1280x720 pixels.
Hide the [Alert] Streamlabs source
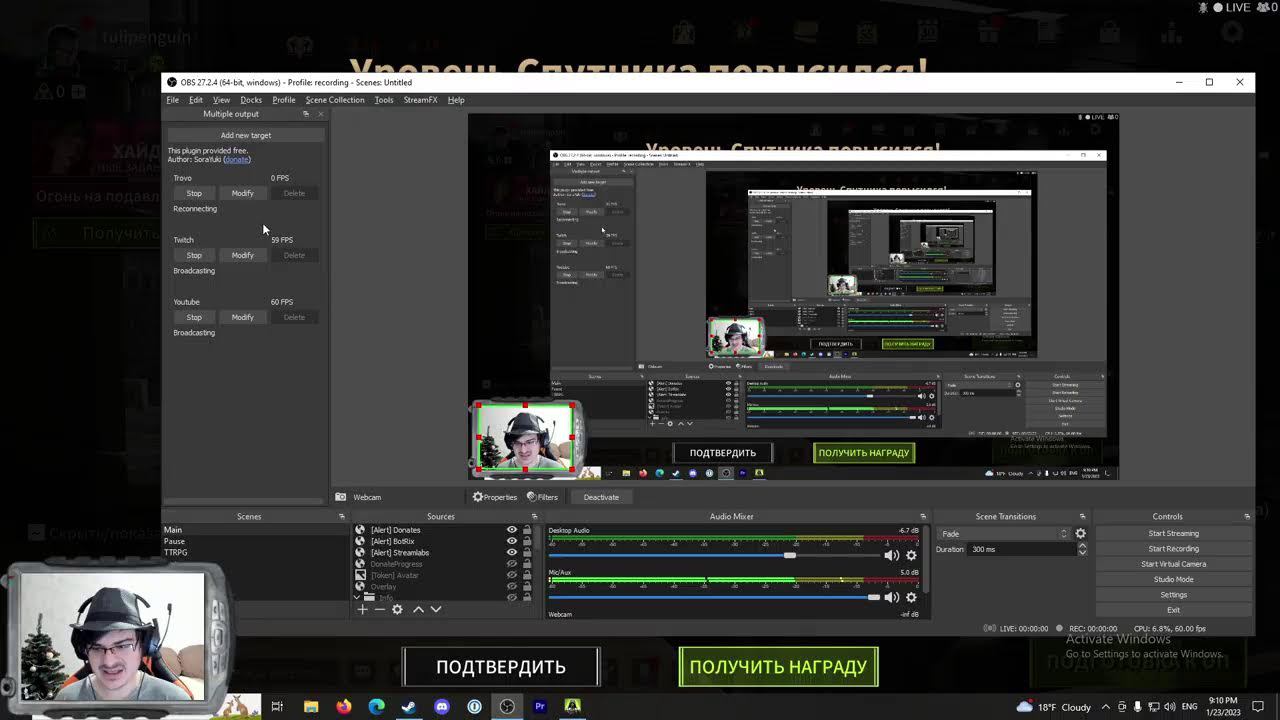click(512, 552)
